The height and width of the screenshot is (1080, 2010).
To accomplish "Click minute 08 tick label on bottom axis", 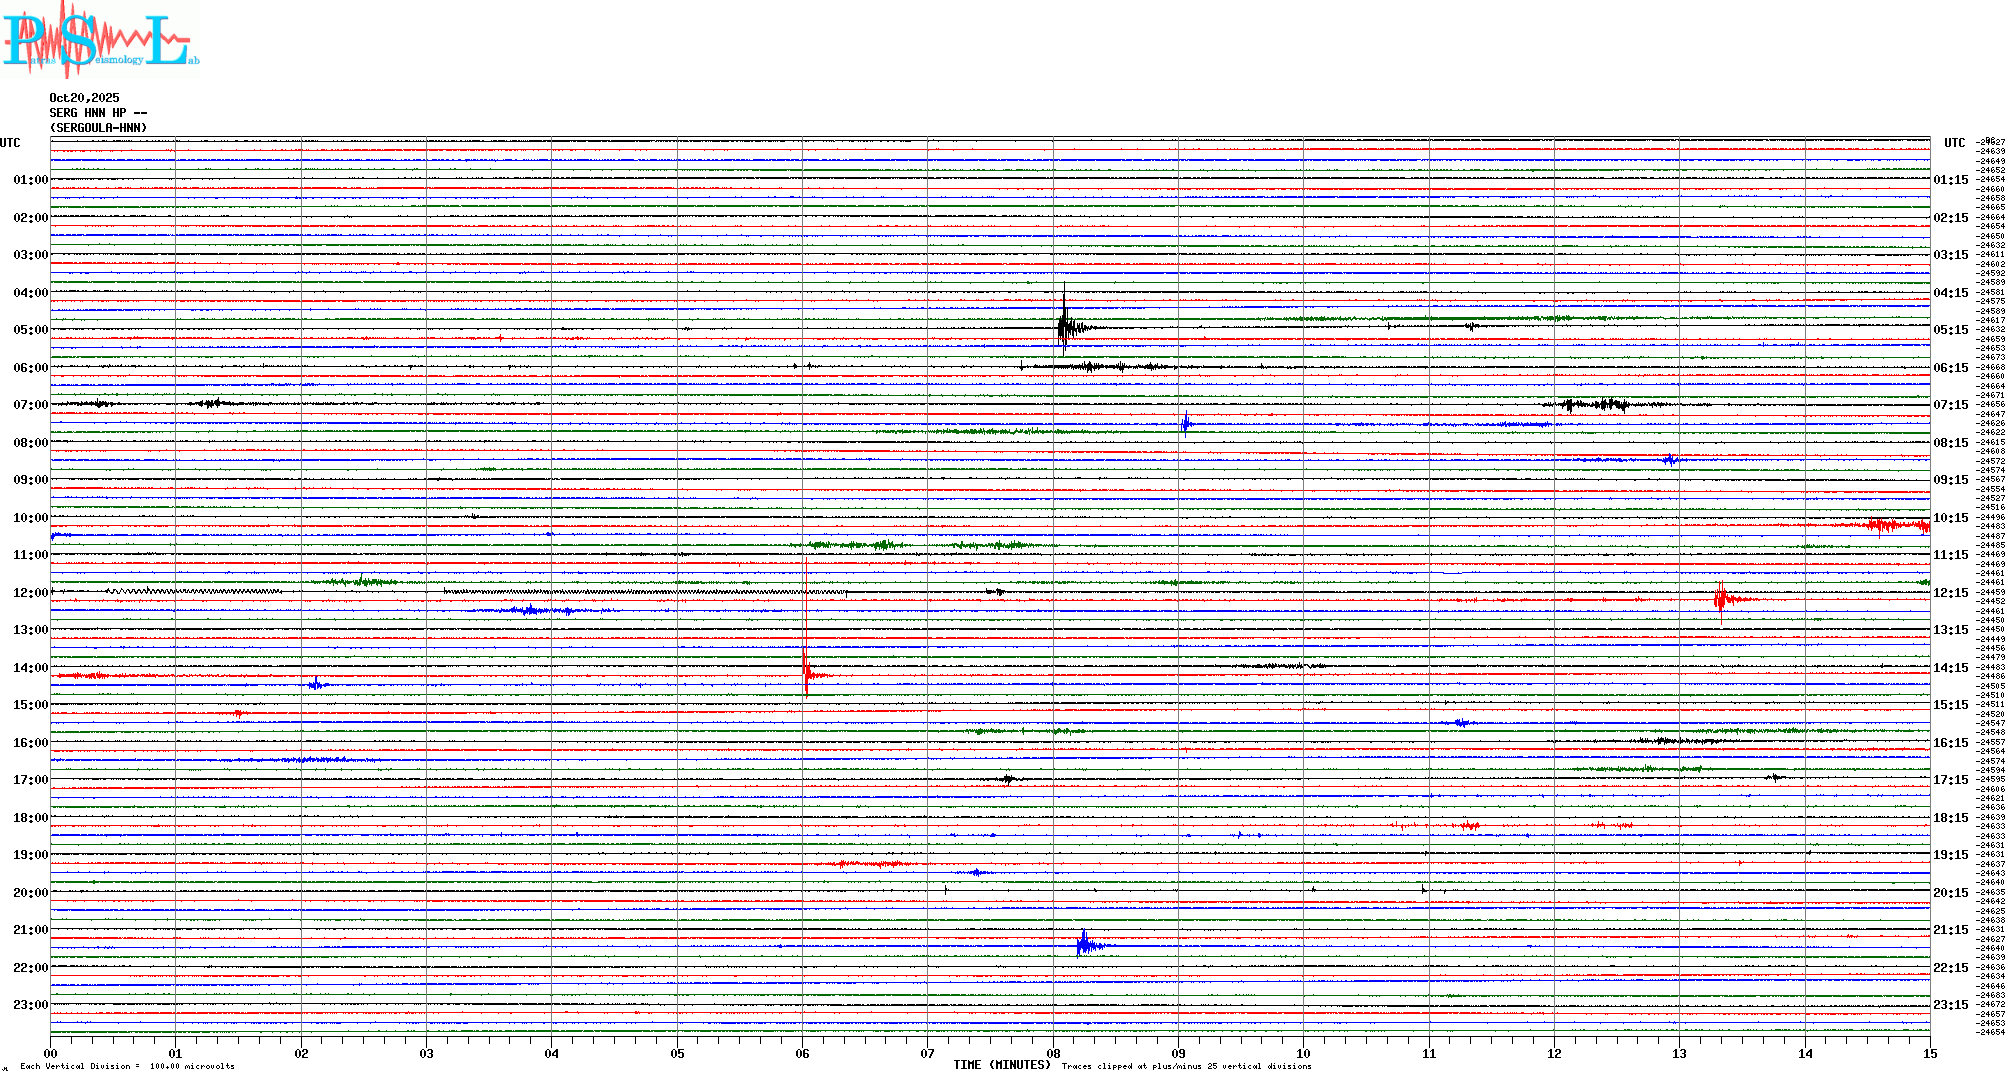I will 1053,1053.
